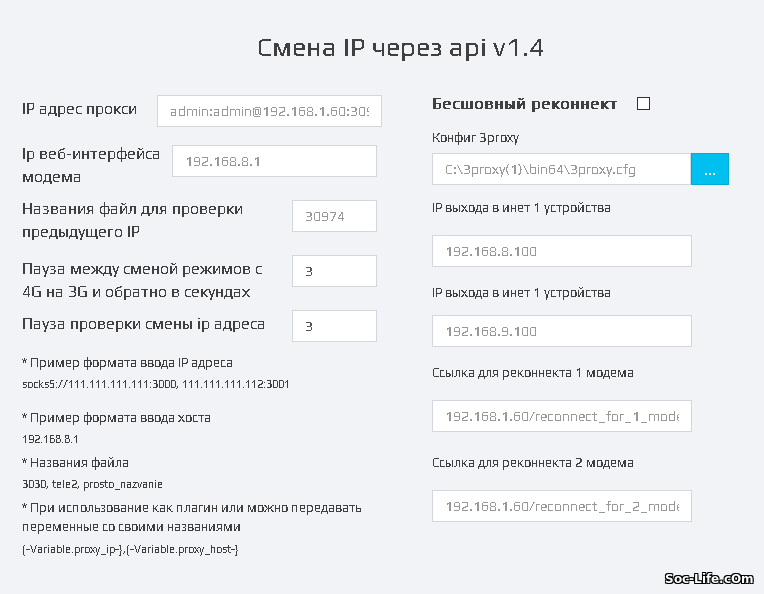Enable the Бесшовный реконнект checkbox
Screen dimensions: 764x594
[643, 104]
